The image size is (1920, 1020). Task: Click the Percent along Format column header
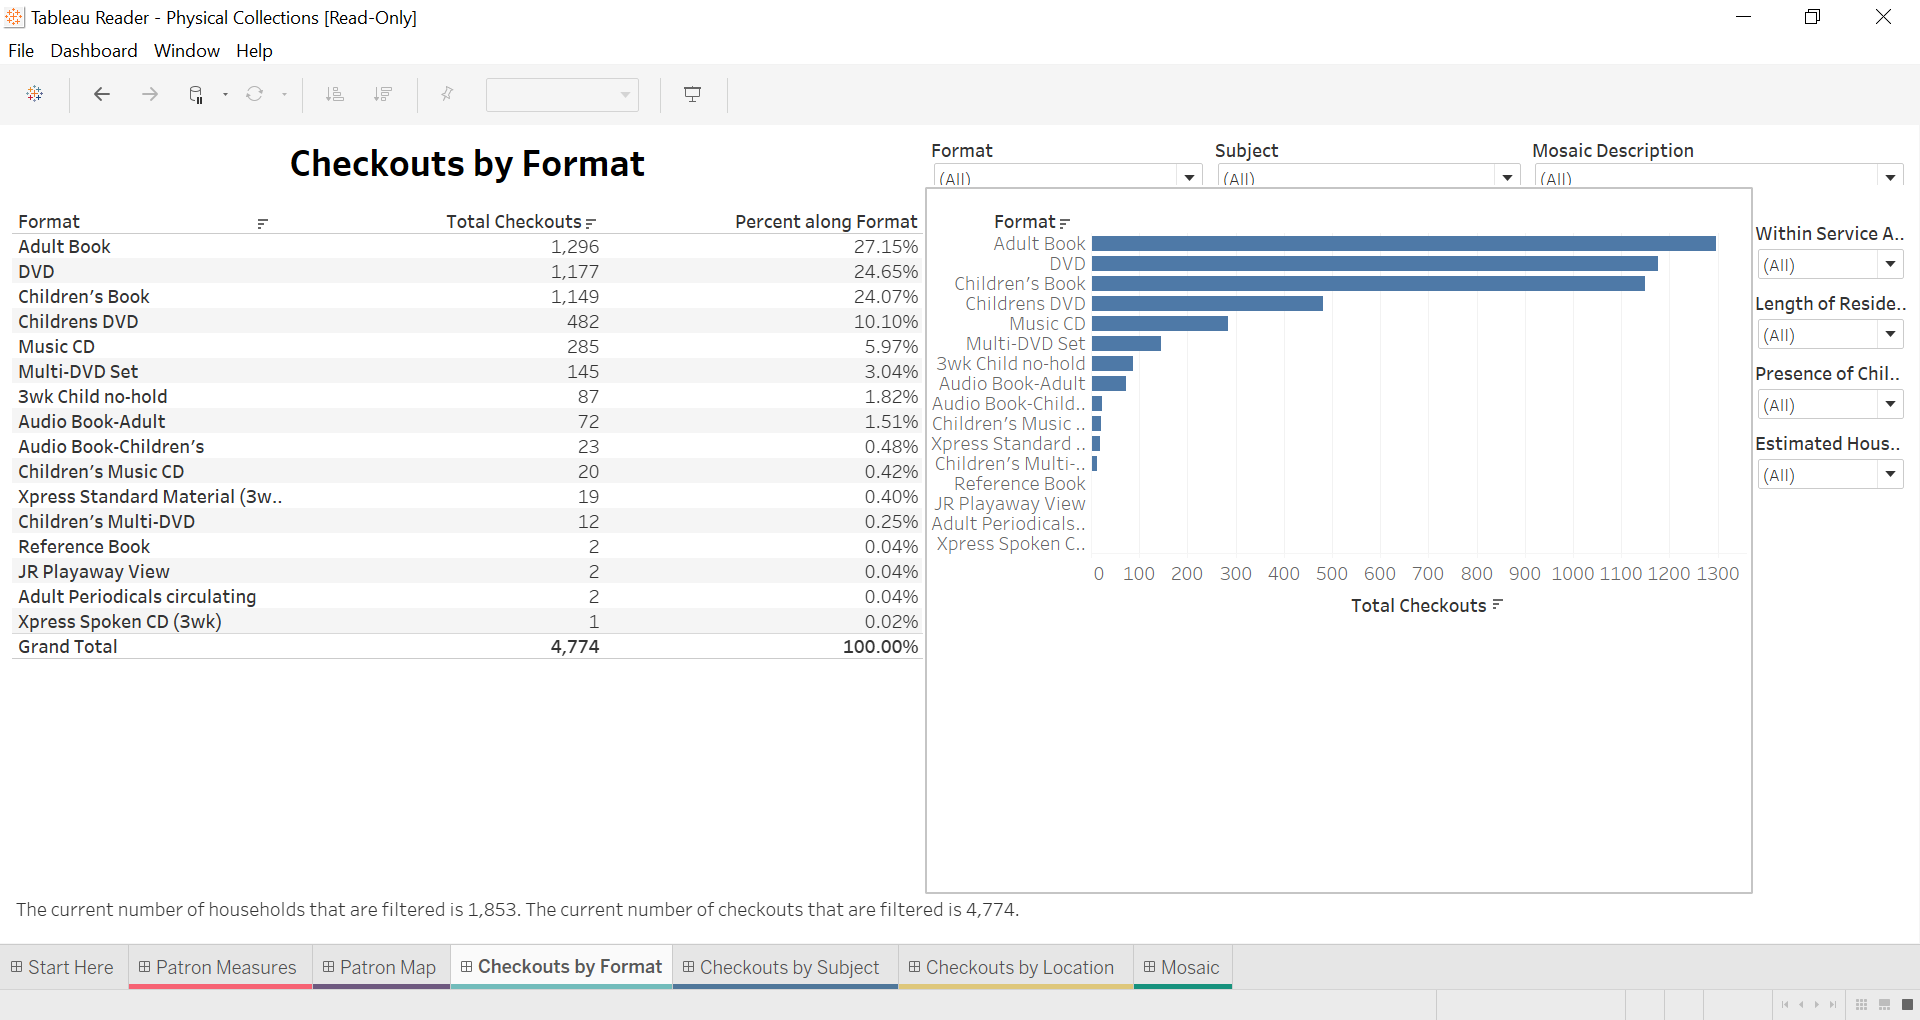click(826, 222)
